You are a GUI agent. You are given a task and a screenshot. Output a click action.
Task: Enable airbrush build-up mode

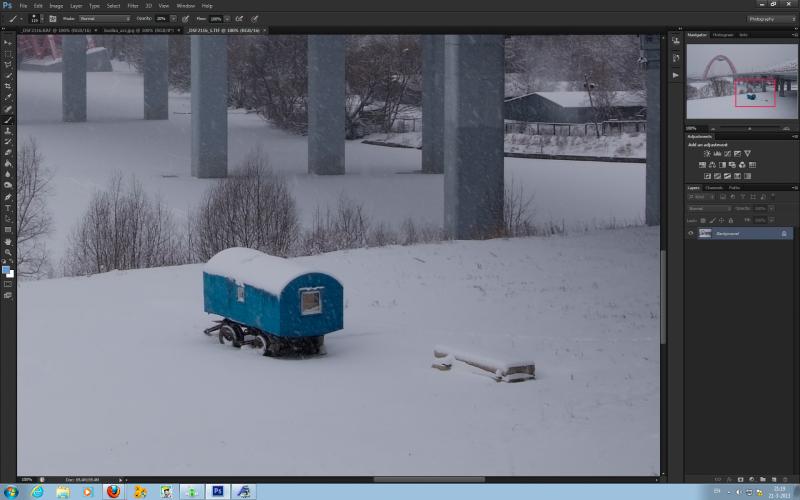(239, 19)
